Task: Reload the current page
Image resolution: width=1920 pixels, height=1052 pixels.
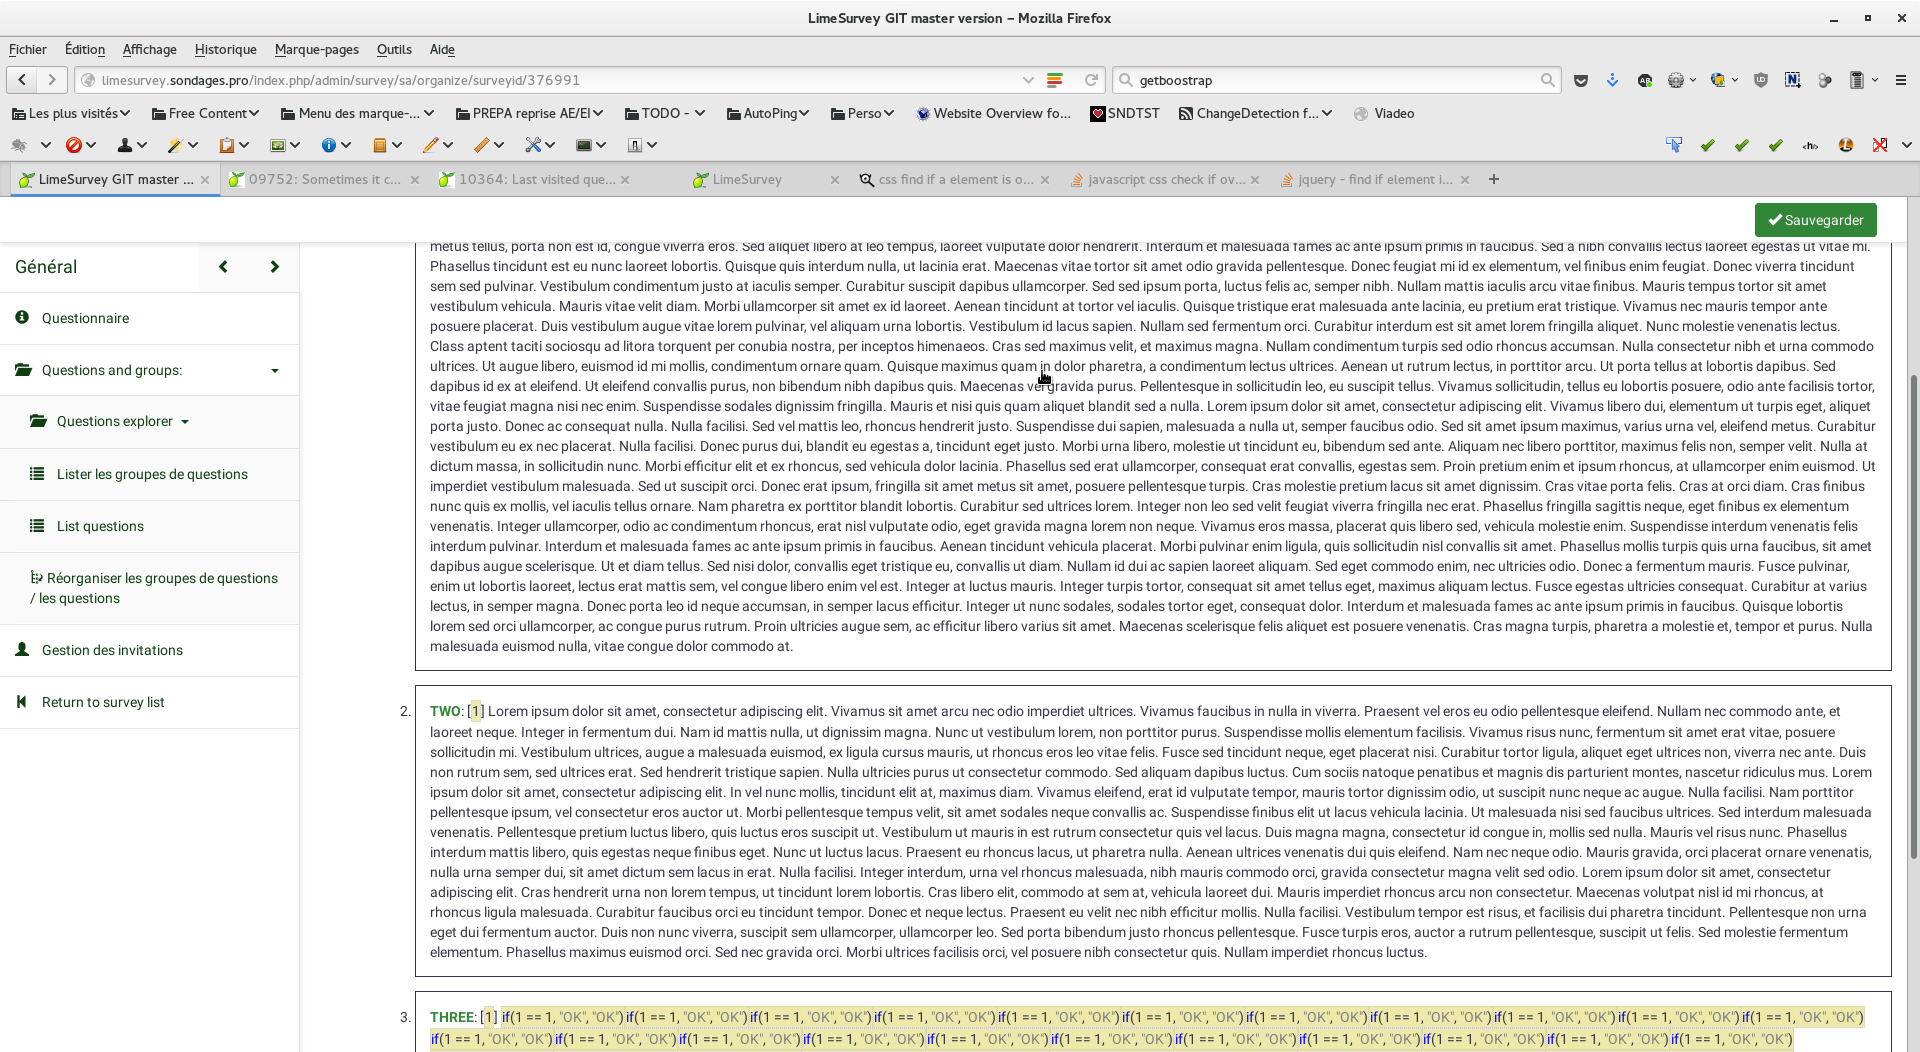Action: (1091, 80)
